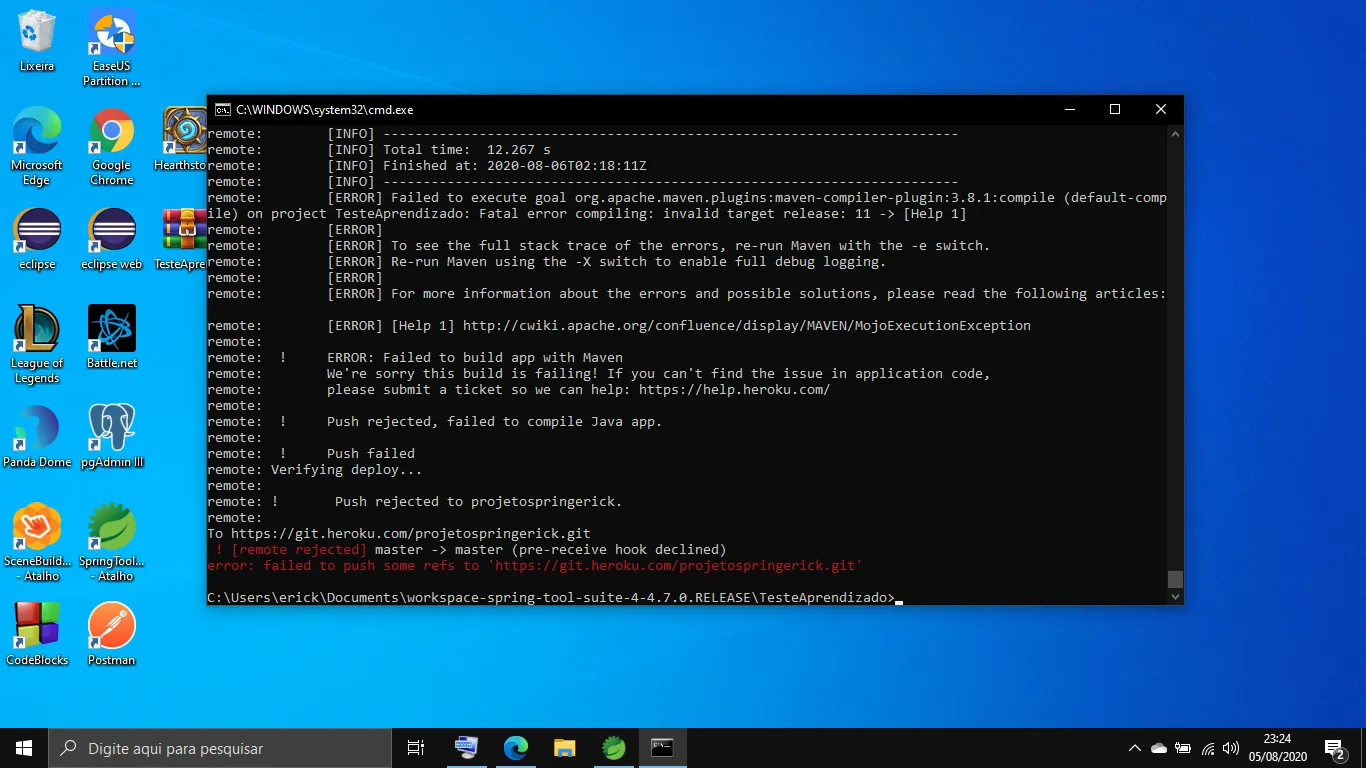This screenshot has width=1366, height=768.
Task: Open the Windows Start menu
Action: click(x=24, y=748)
